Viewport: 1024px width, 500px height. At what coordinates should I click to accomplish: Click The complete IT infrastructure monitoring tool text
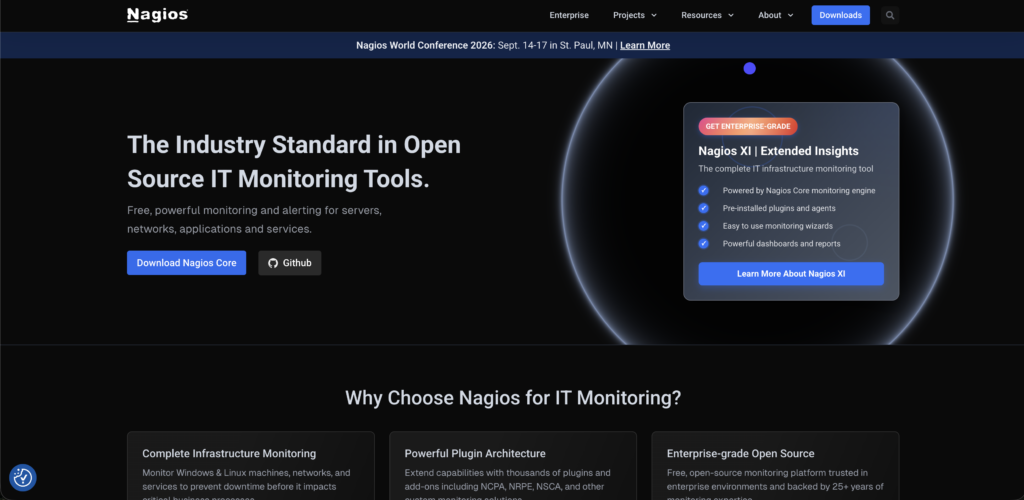coord(786,168)
